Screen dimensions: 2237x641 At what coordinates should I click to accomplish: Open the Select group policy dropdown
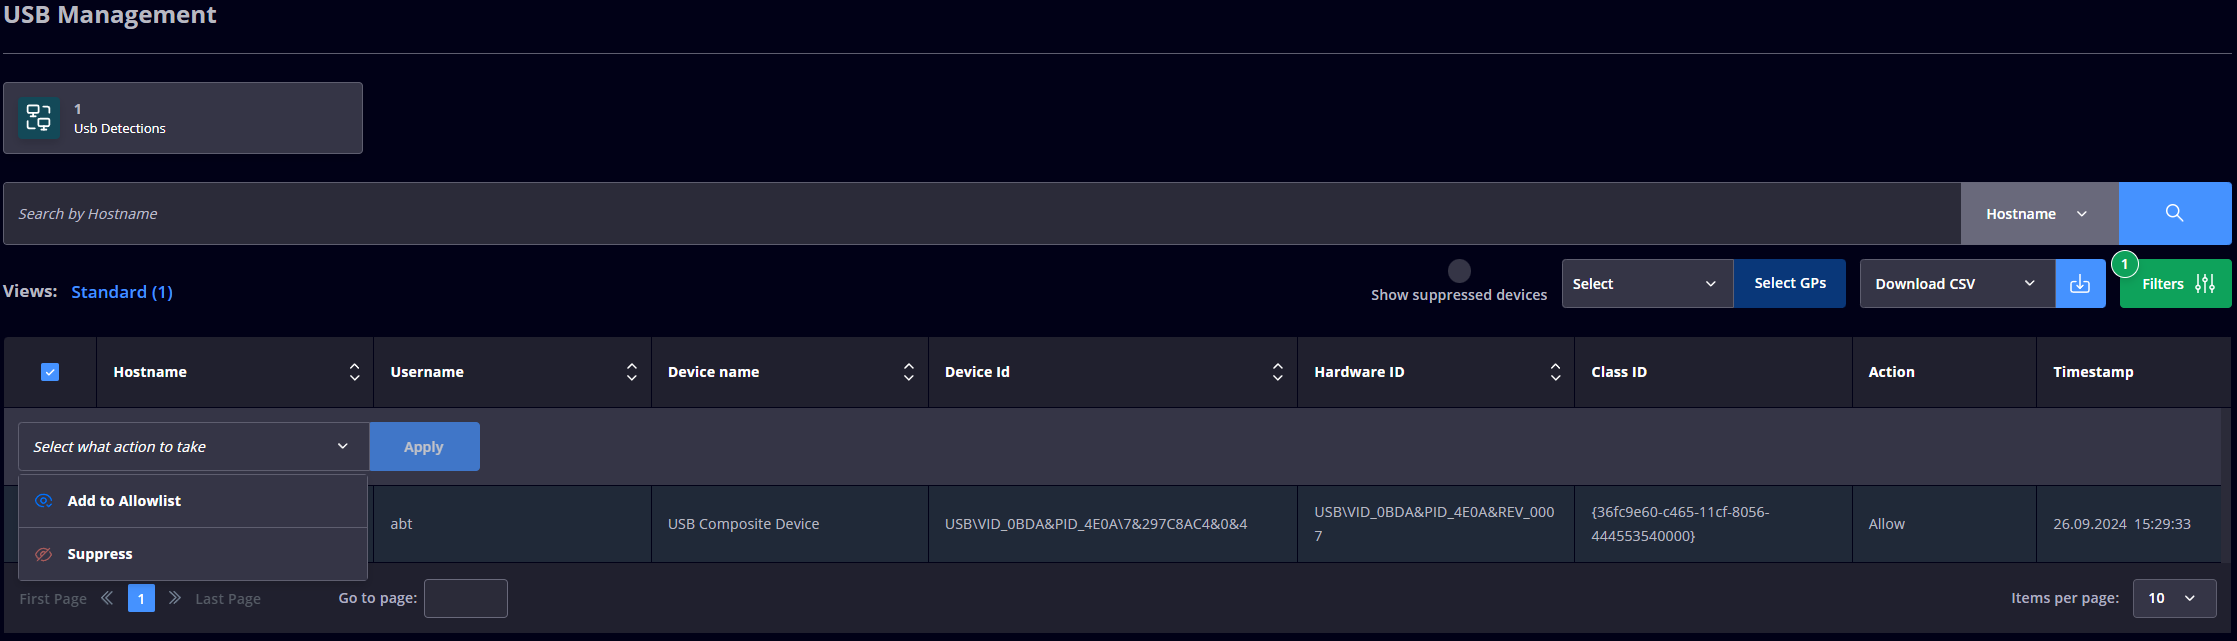[1647, 284]
